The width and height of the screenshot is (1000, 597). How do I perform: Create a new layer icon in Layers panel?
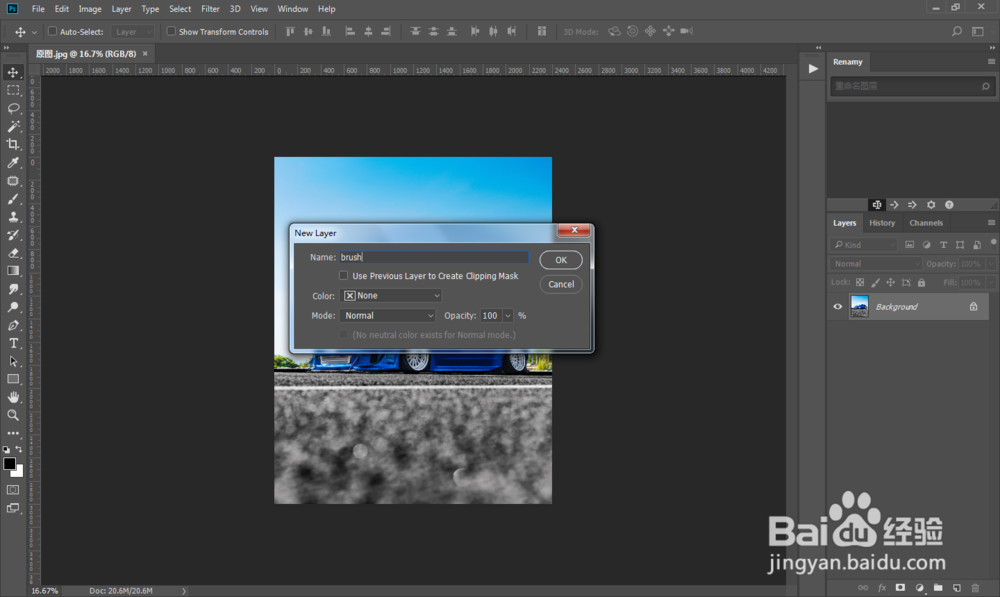coord(957,587)
